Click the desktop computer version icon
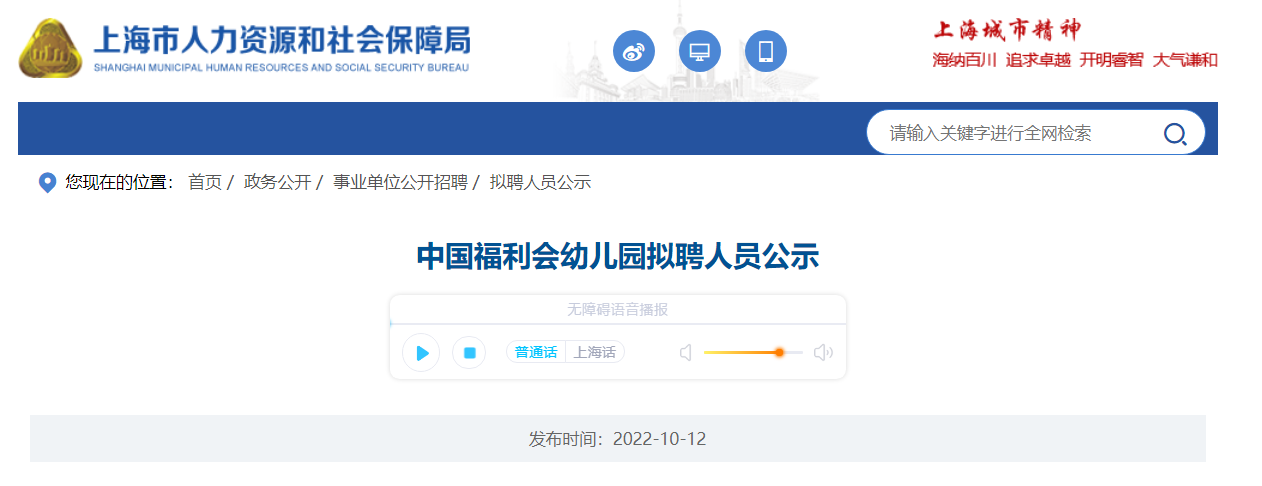The height and width of the screenshot is (486, 1262). coord(700,51)
